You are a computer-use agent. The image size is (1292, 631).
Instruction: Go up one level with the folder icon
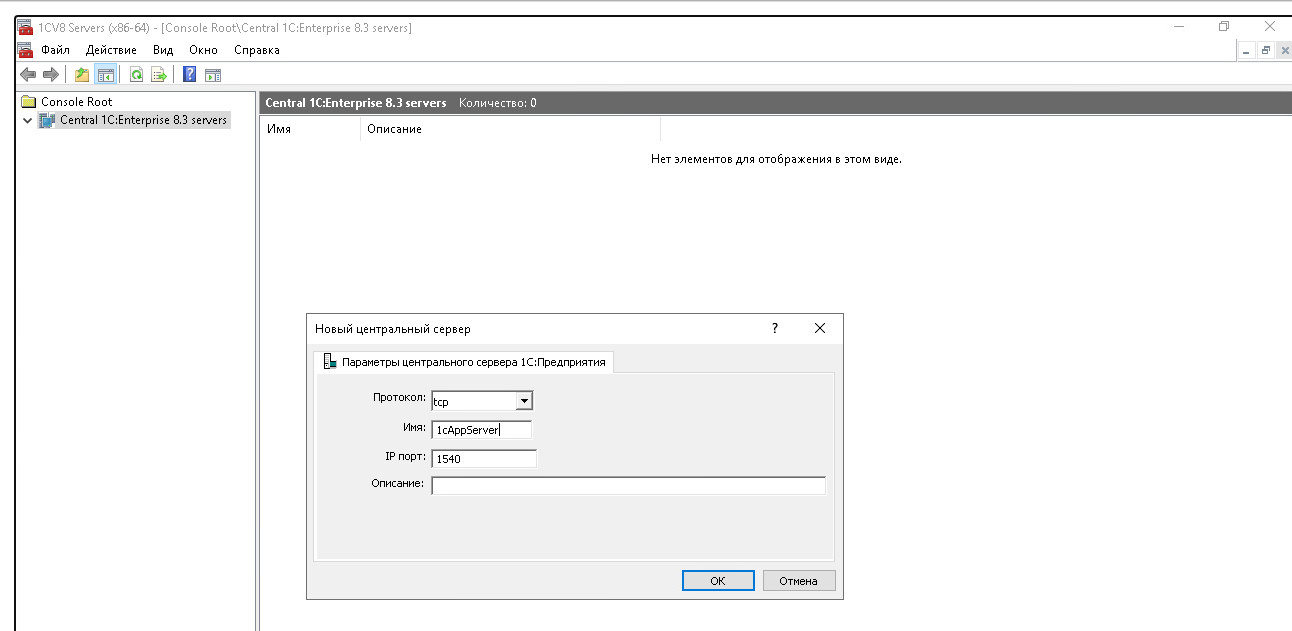(x=82, y=75)
